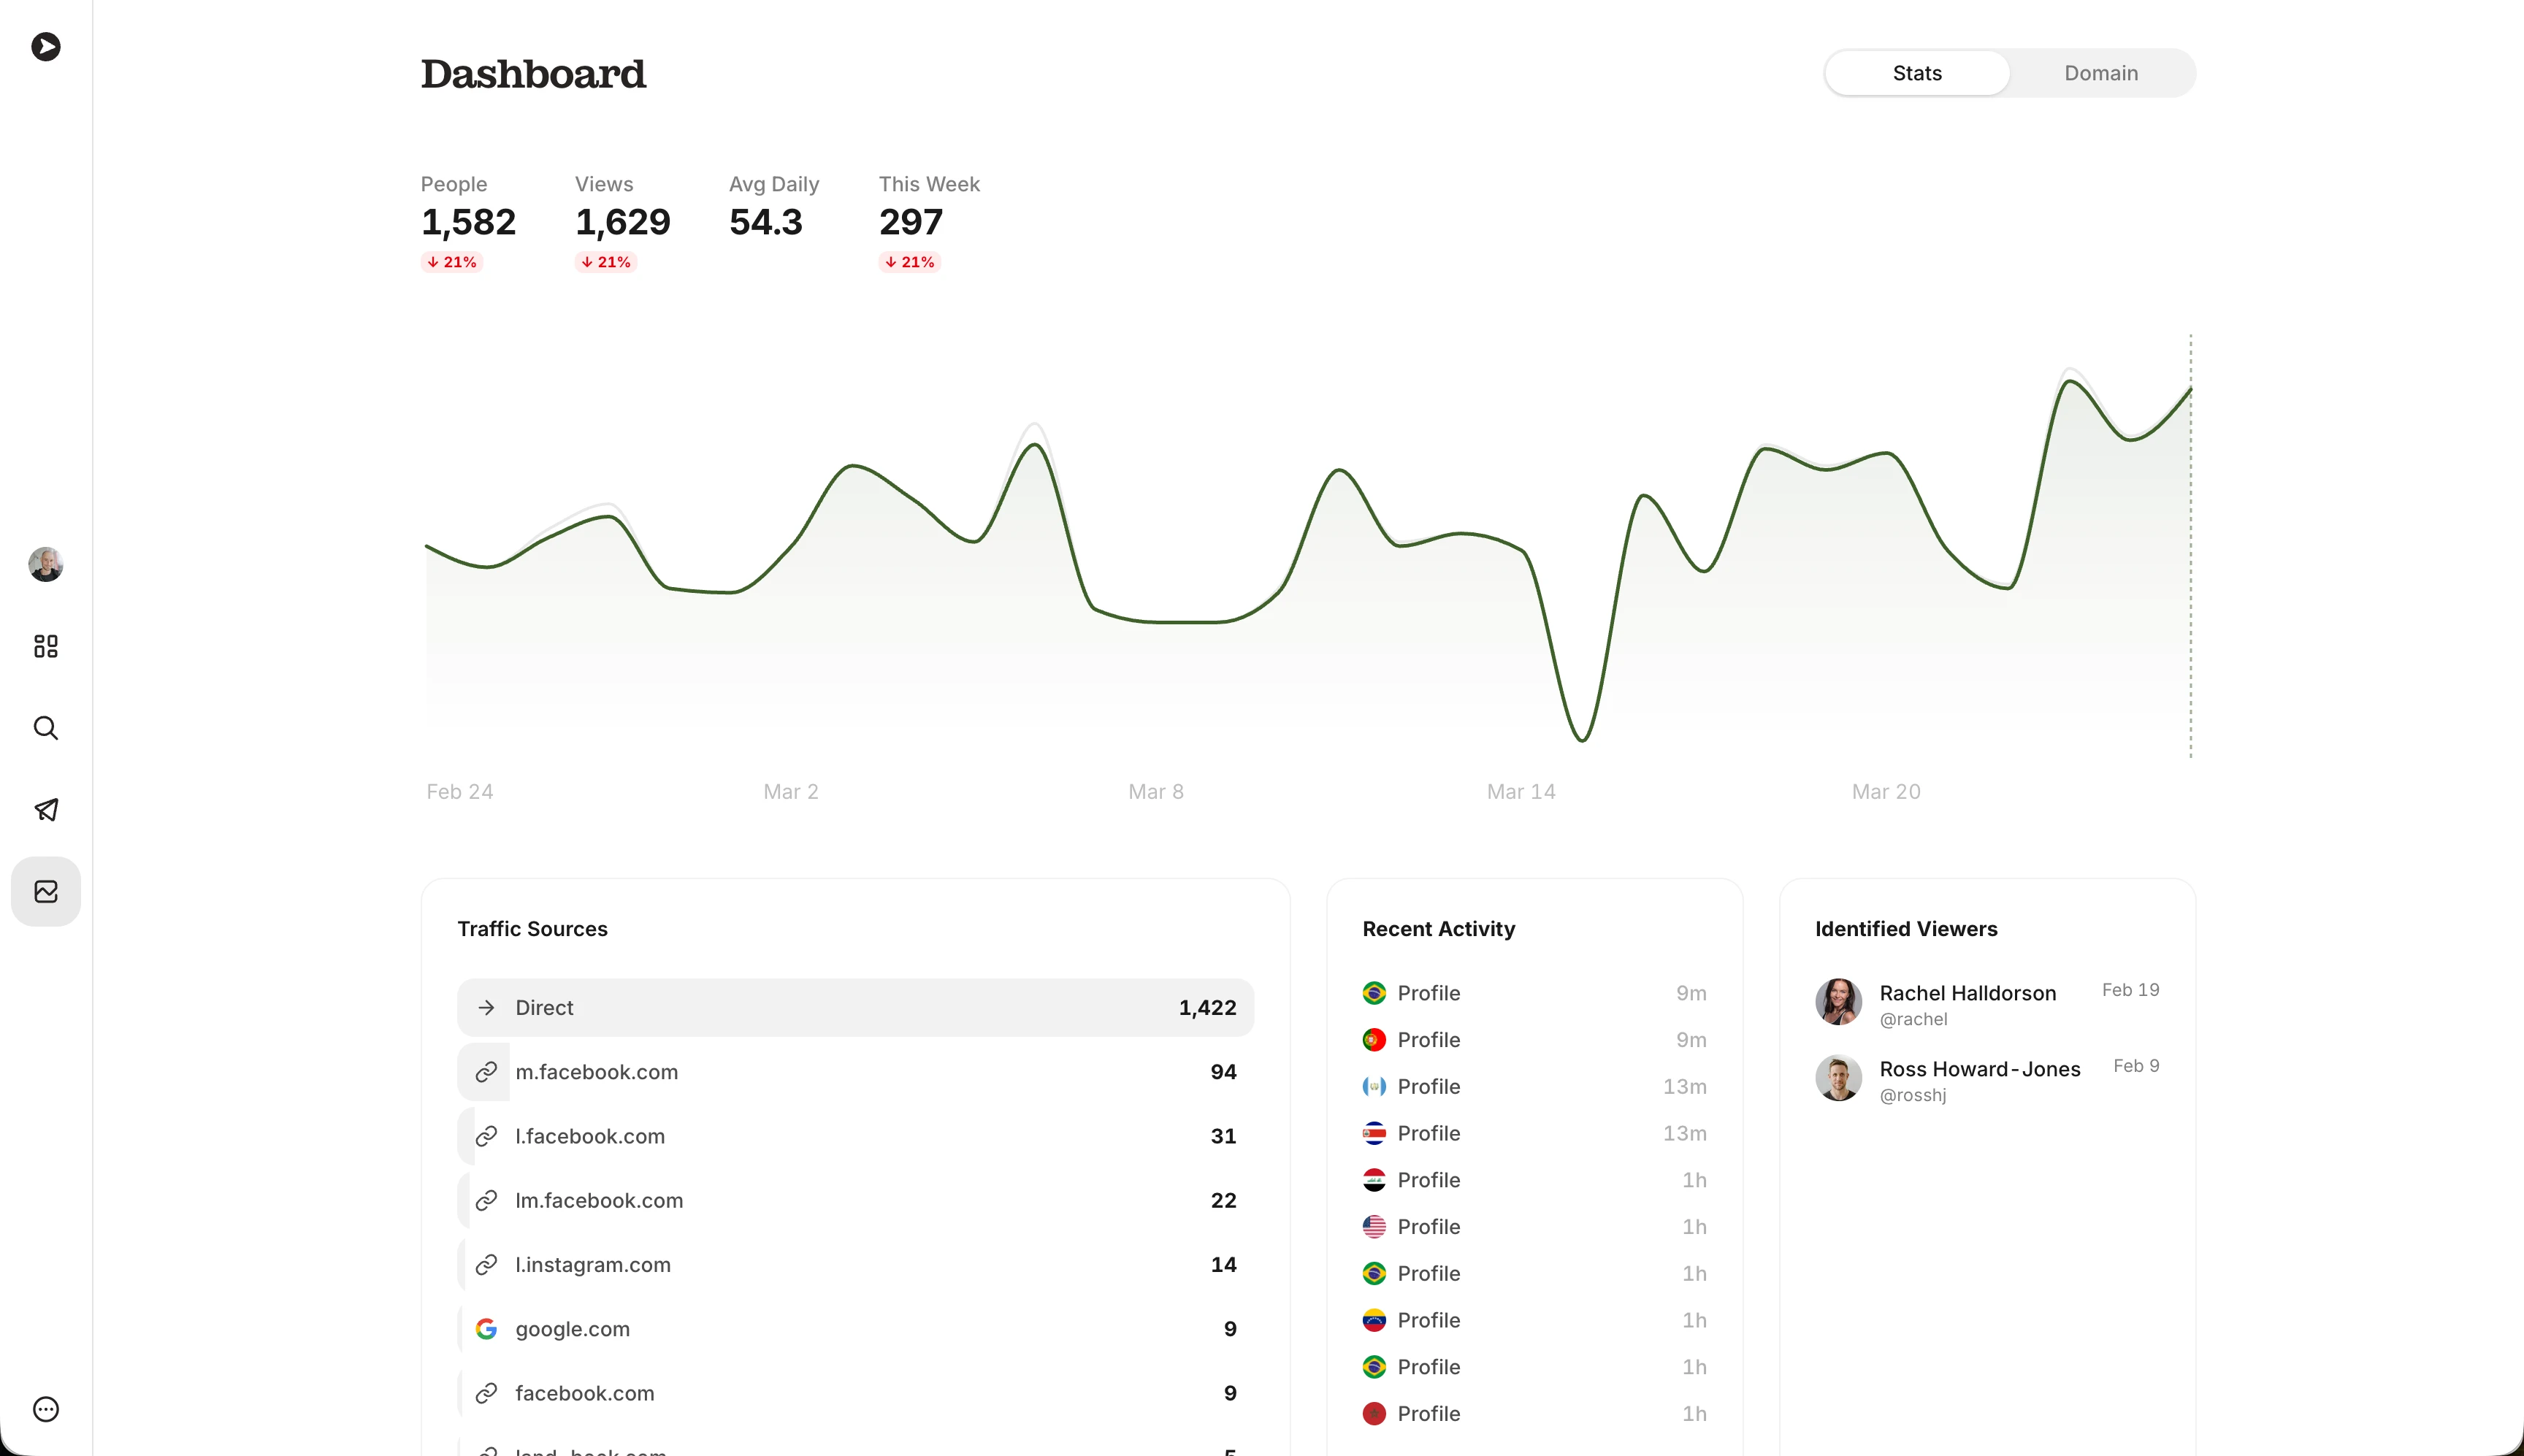Open the more options ellipsis icon
Viewport: 2524px width, 1456px height.
click(46, 1409)
